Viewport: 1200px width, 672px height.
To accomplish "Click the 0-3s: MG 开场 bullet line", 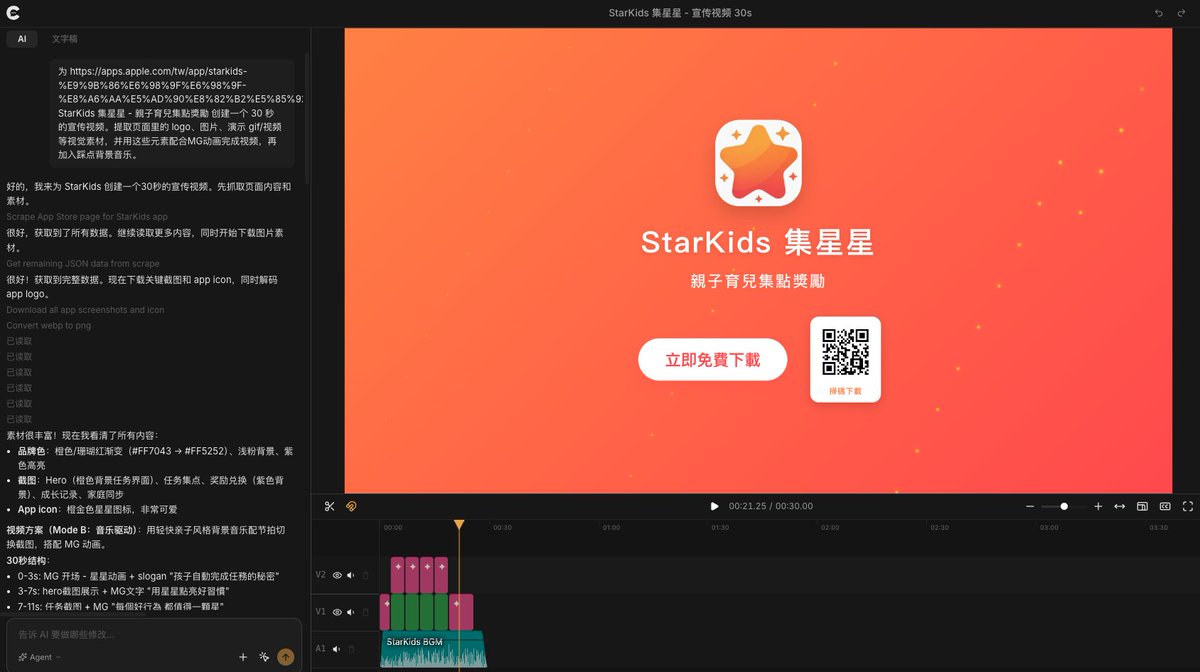I will 148,576.
